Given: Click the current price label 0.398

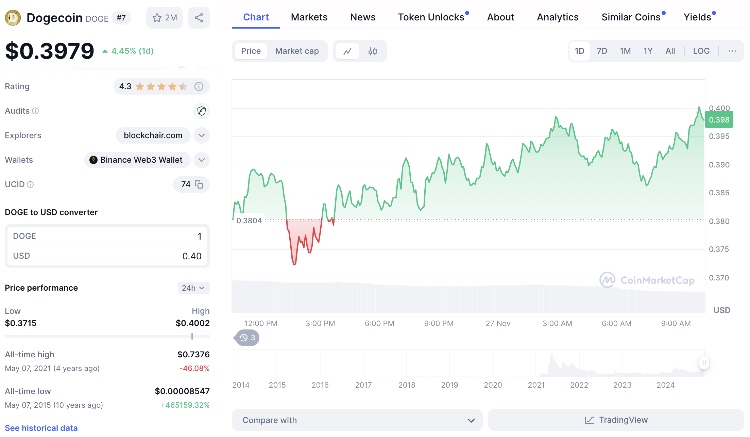Looking at the screenshot, I should (x=718, y=120).
